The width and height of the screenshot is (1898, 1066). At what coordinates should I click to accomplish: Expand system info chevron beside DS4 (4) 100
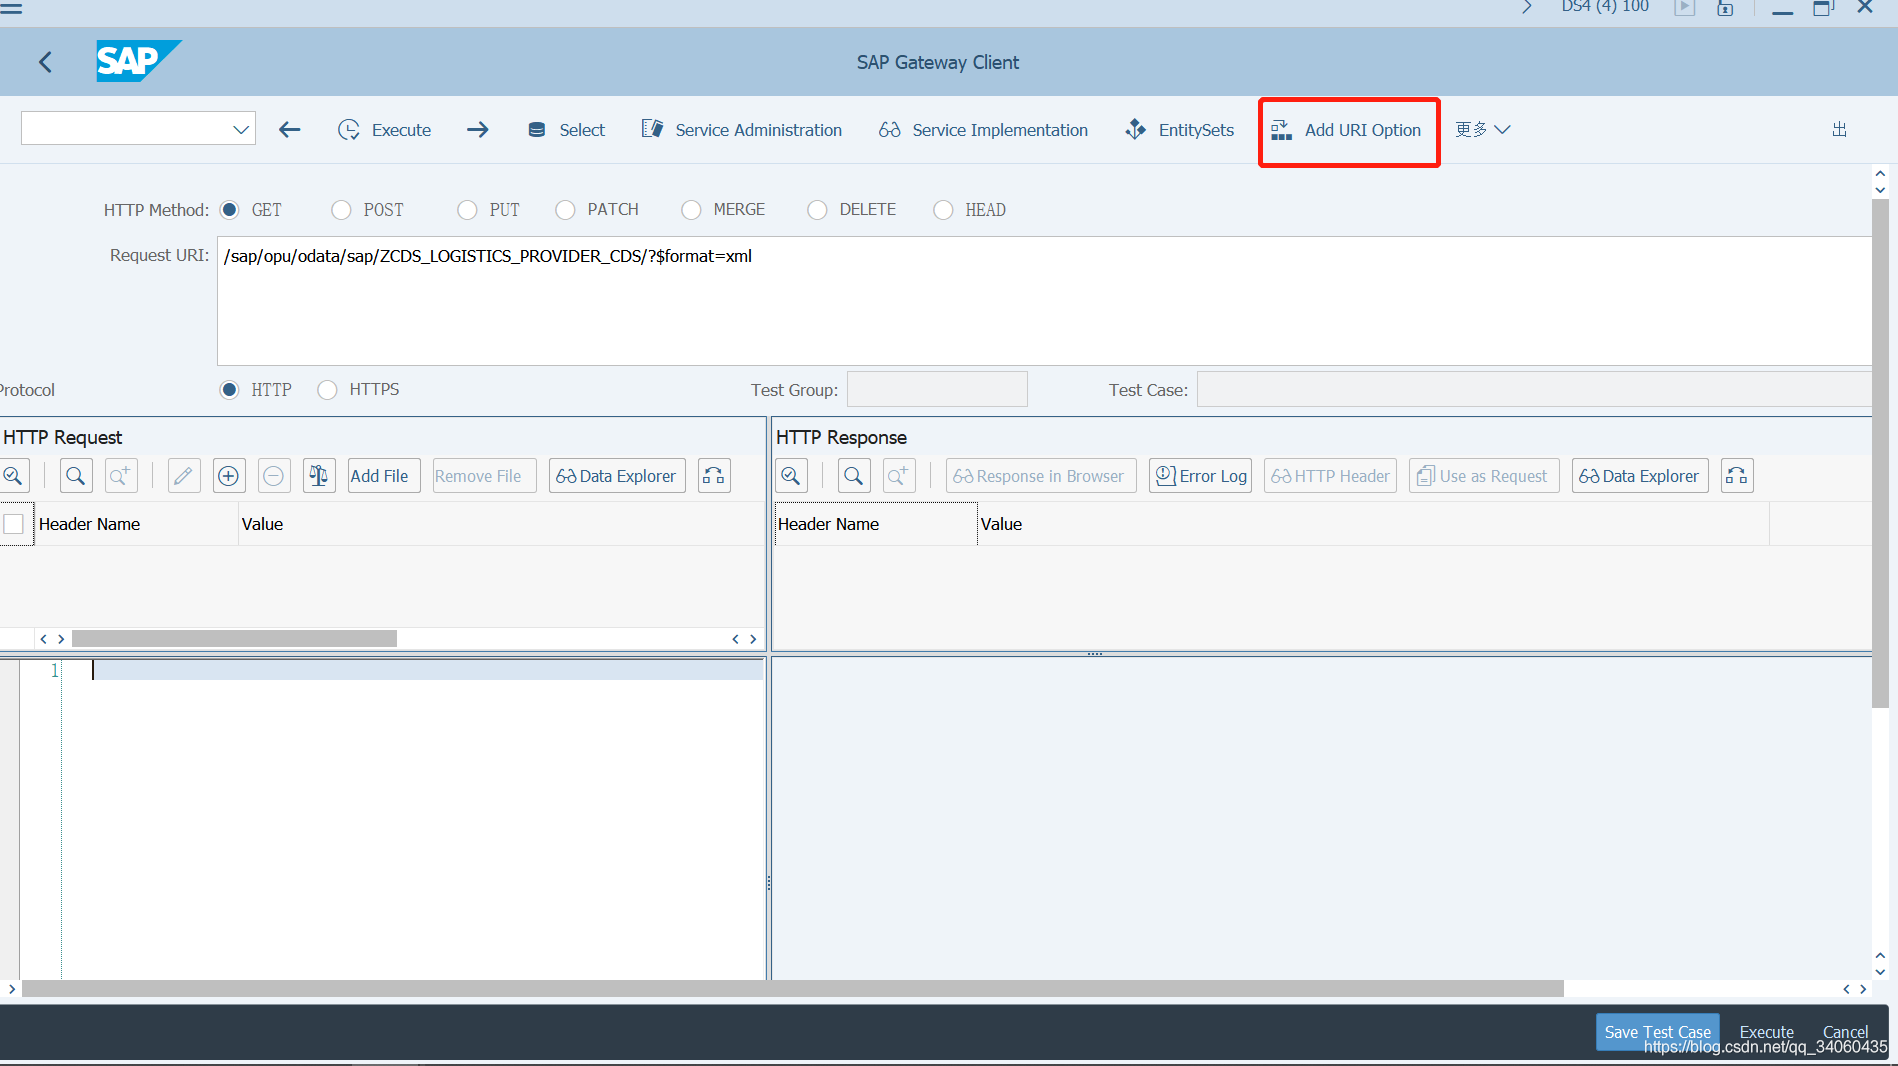[x=1527, y=7]
